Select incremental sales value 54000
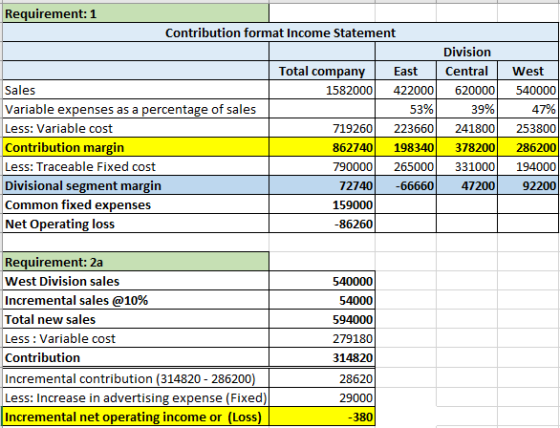The height and width of the screenshot is (428, 560). (x=322, y=300)
